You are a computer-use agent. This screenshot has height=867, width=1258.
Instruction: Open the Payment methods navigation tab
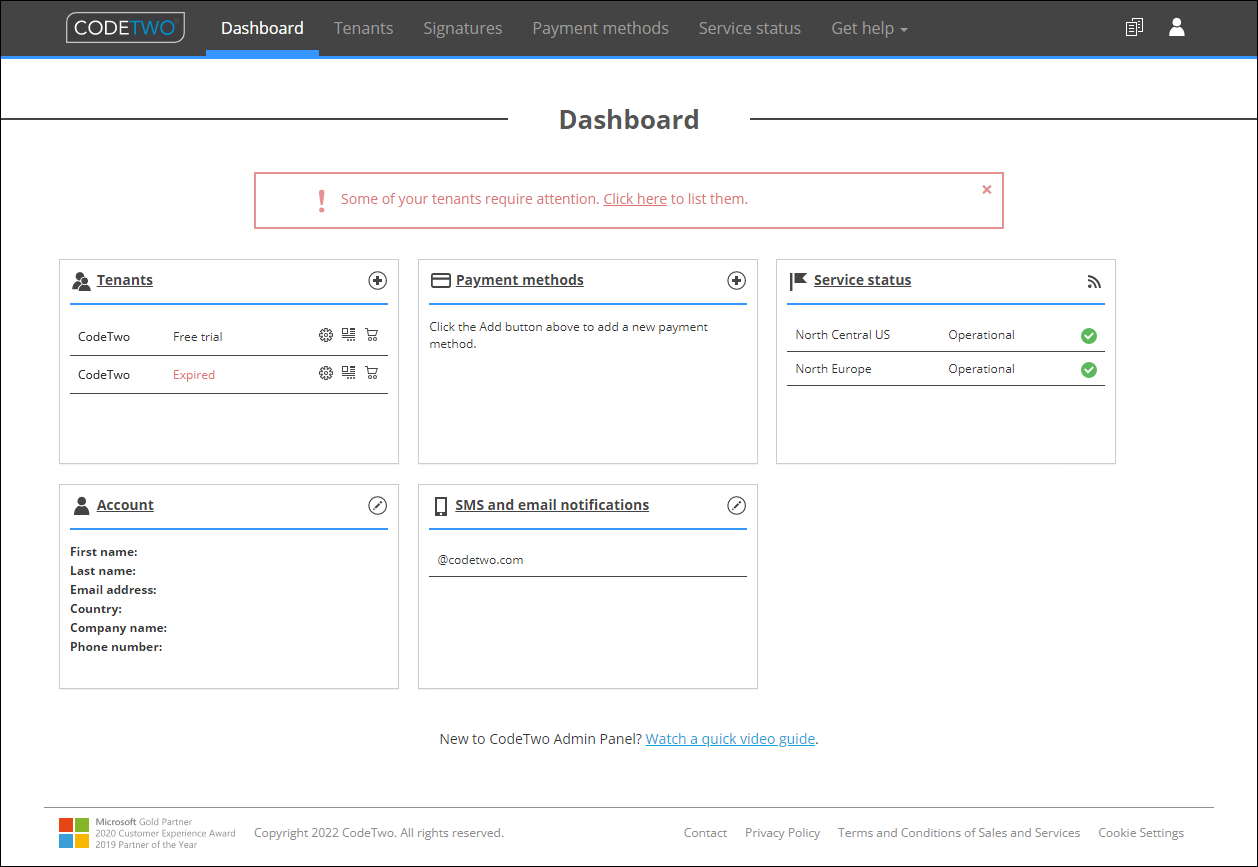point(600,28)
